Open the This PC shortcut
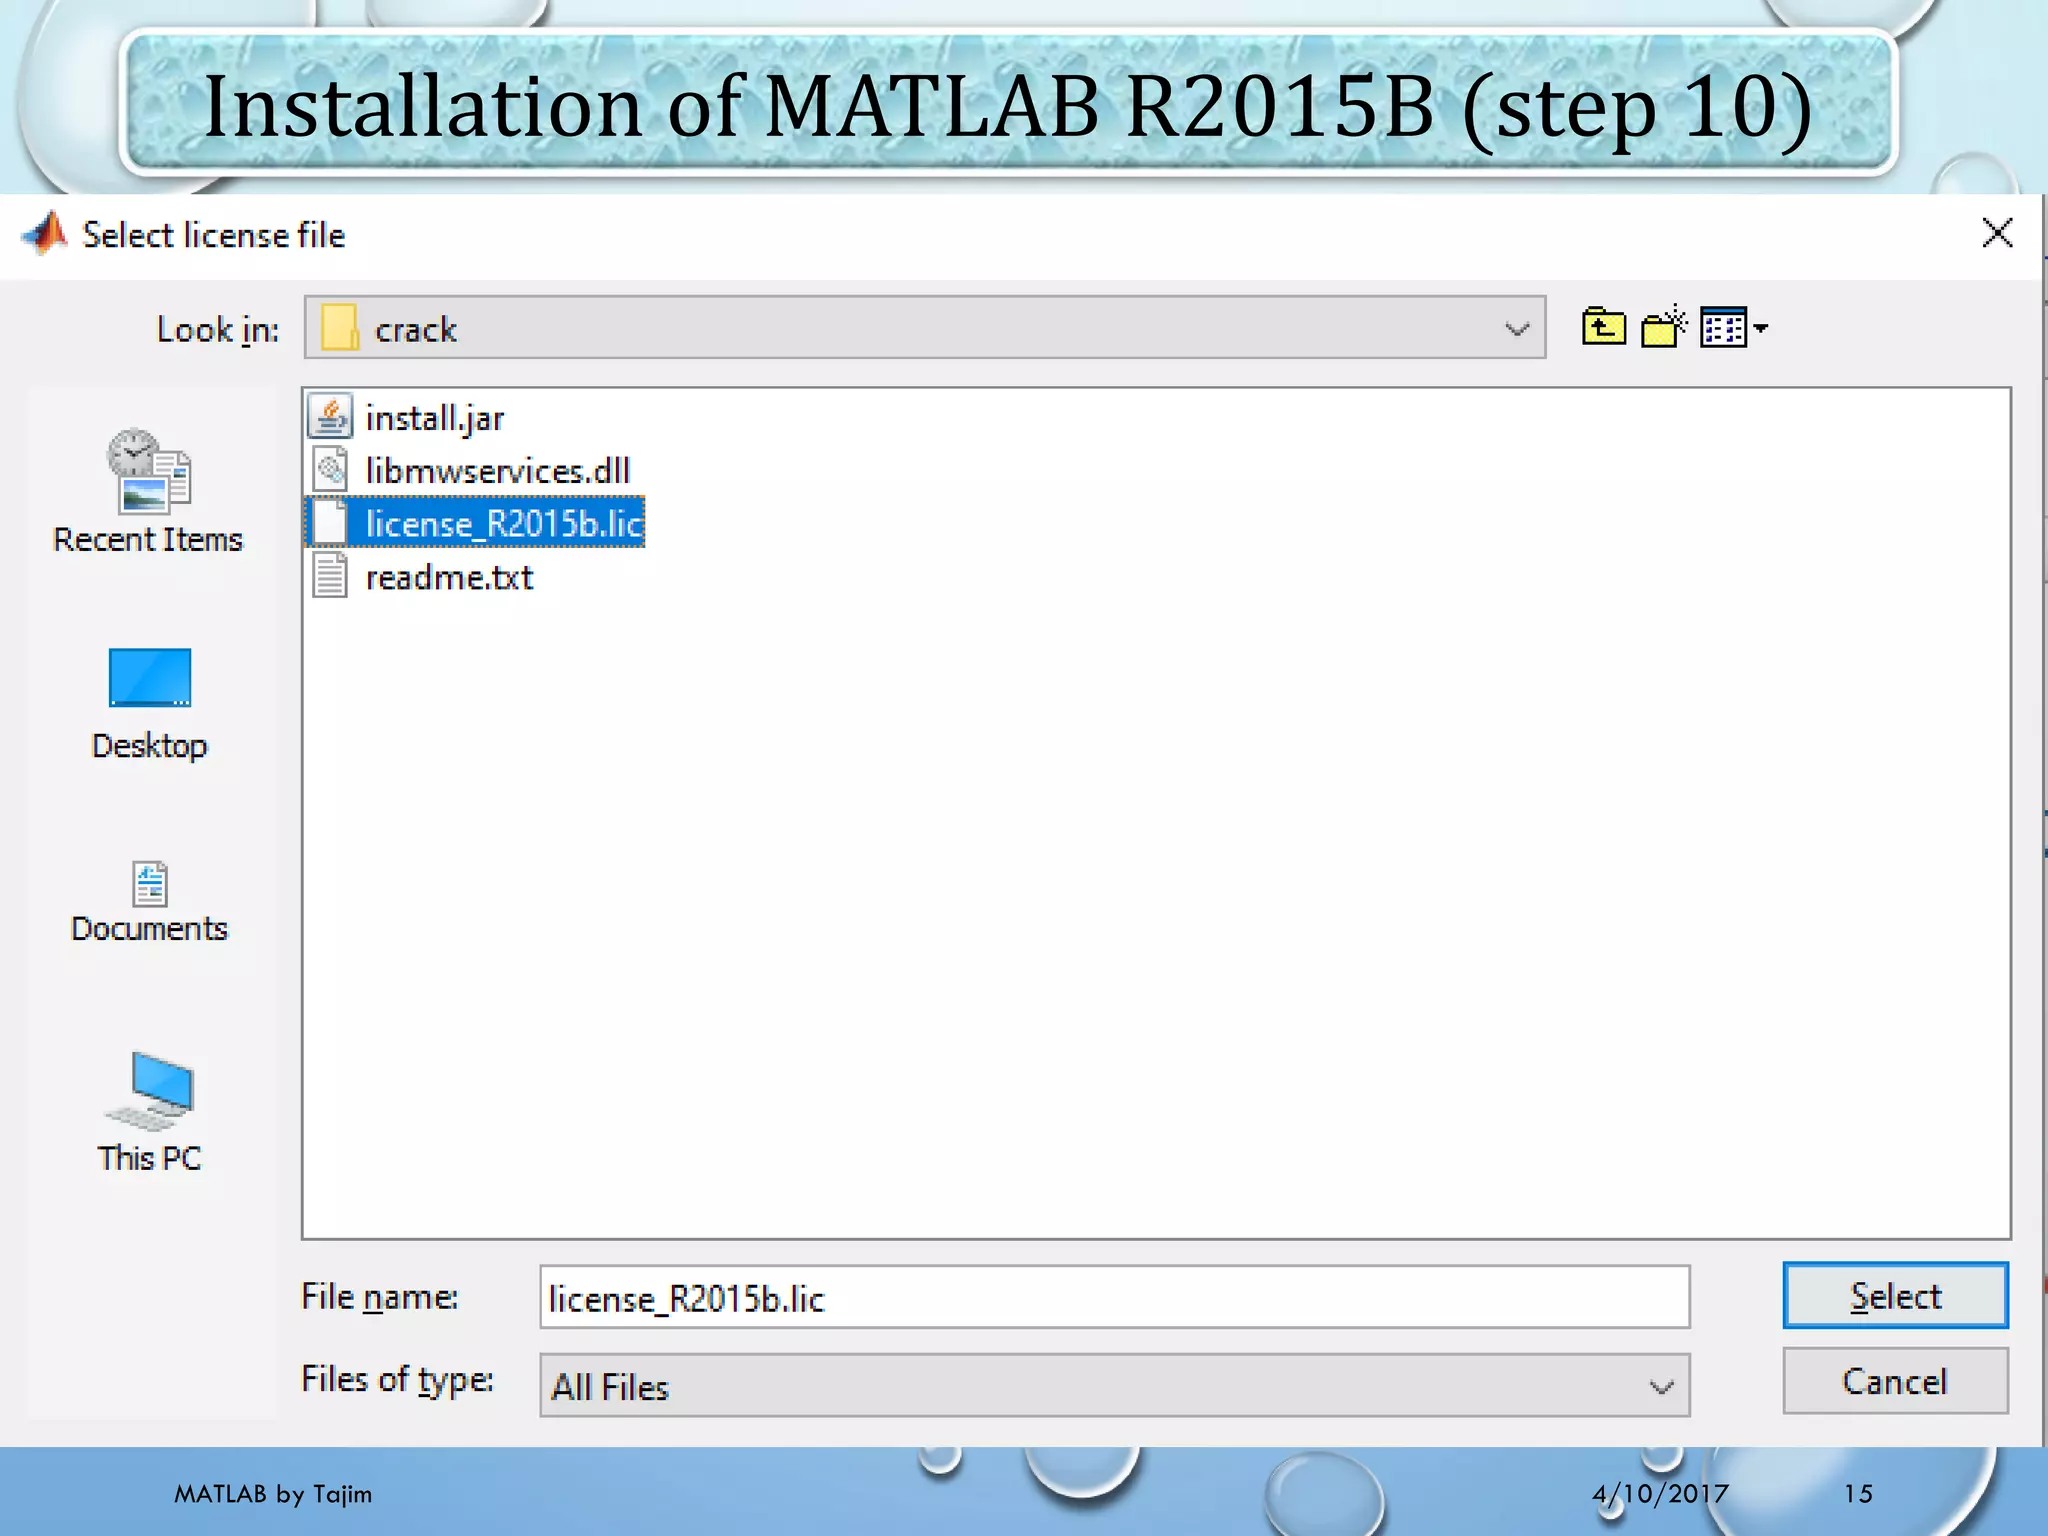This screenshot has height=1536, width=2048. tap(149, 1112)
